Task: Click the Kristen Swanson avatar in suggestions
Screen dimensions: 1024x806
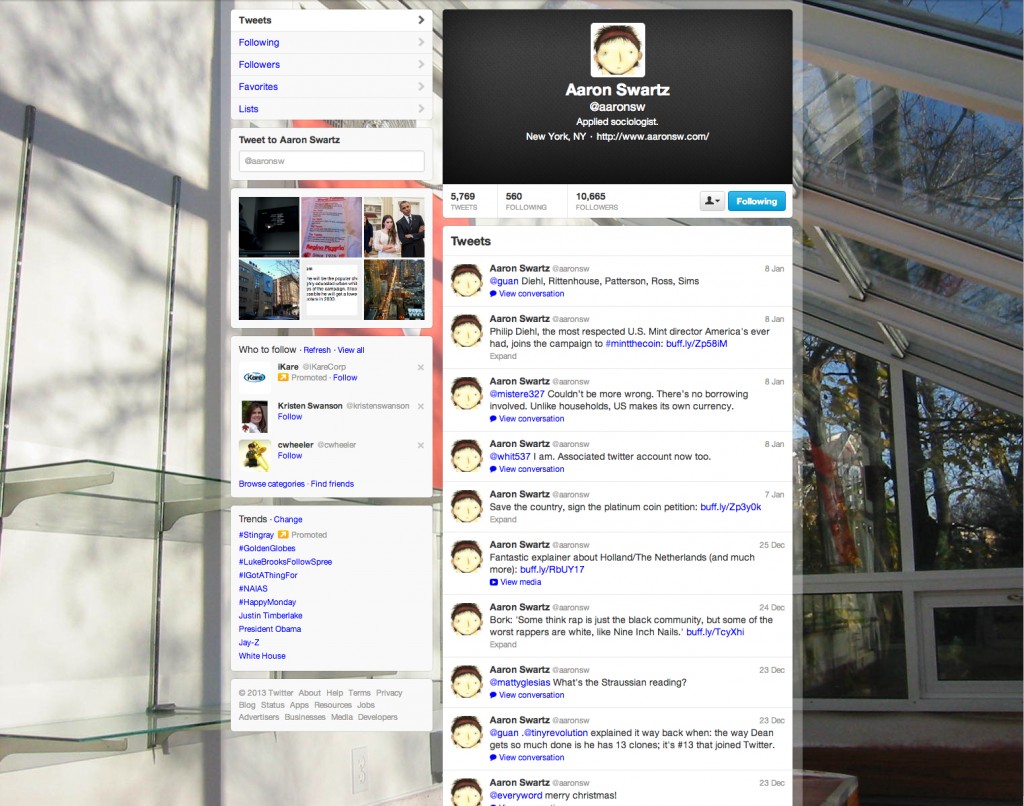Action: pyautogui.click(x=255, y=417)
